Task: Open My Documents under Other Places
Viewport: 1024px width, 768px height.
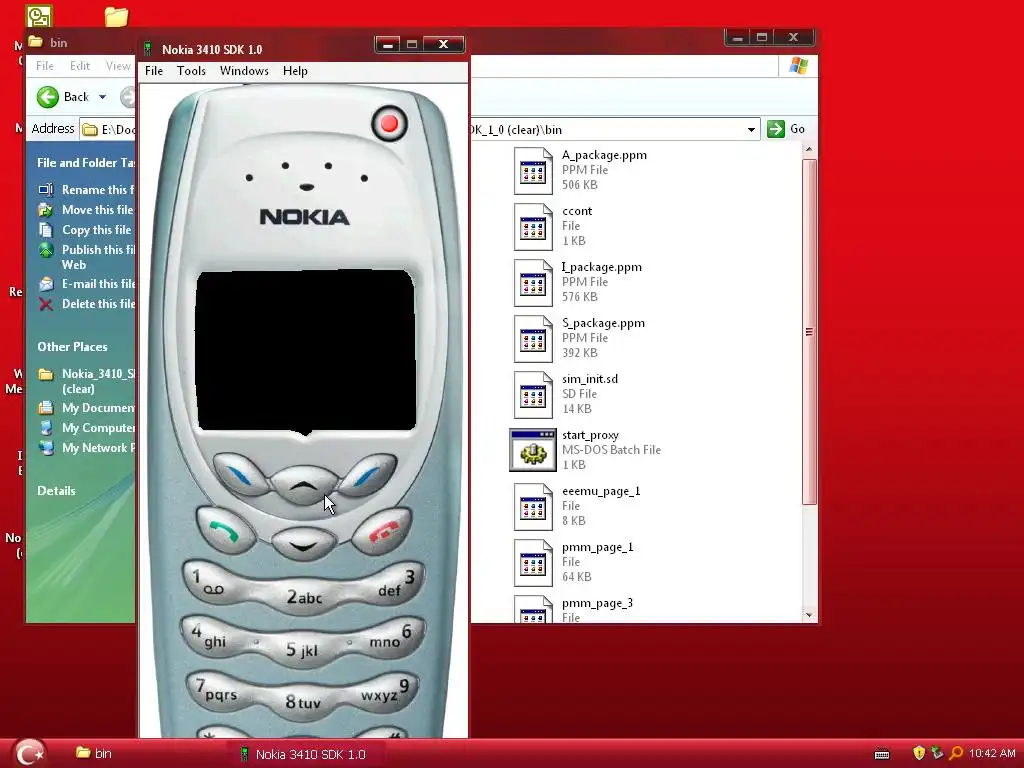Action: pyautogui.click(x=98, y=408)
